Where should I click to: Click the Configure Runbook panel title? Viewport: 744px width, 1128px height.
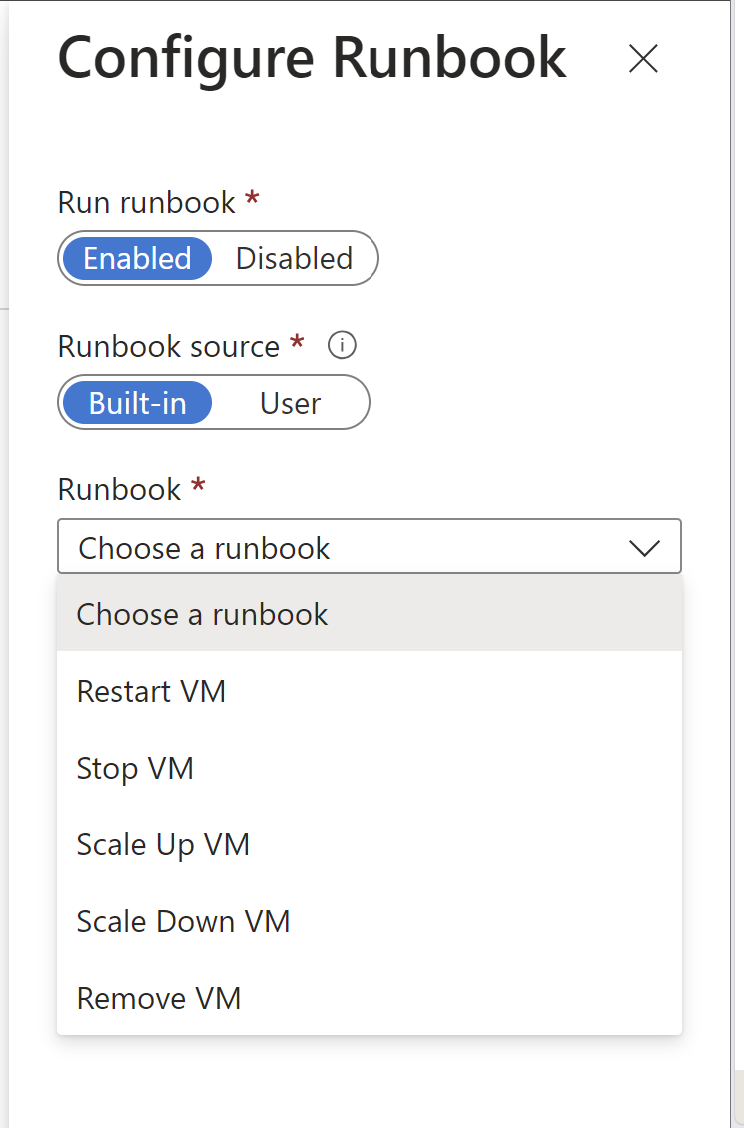coord(312,58)
